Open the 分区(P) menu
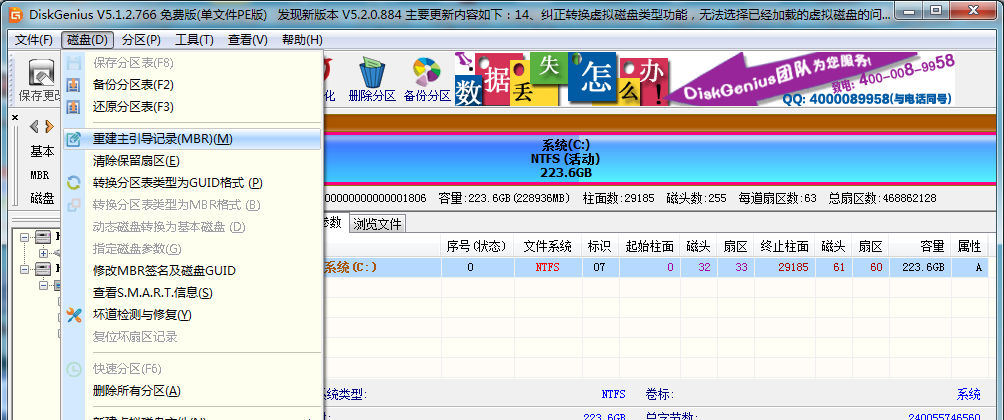Viewport: 1004px width, 420px height. click(141, 40)
